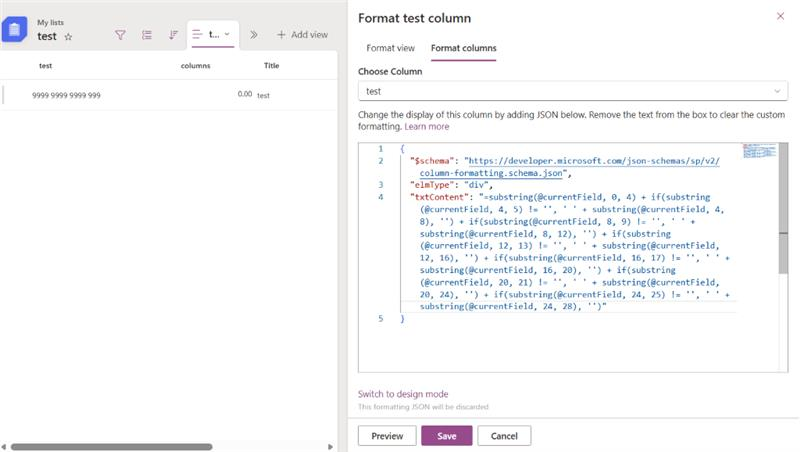Click the "elmType" line in editor

point(451,185)
